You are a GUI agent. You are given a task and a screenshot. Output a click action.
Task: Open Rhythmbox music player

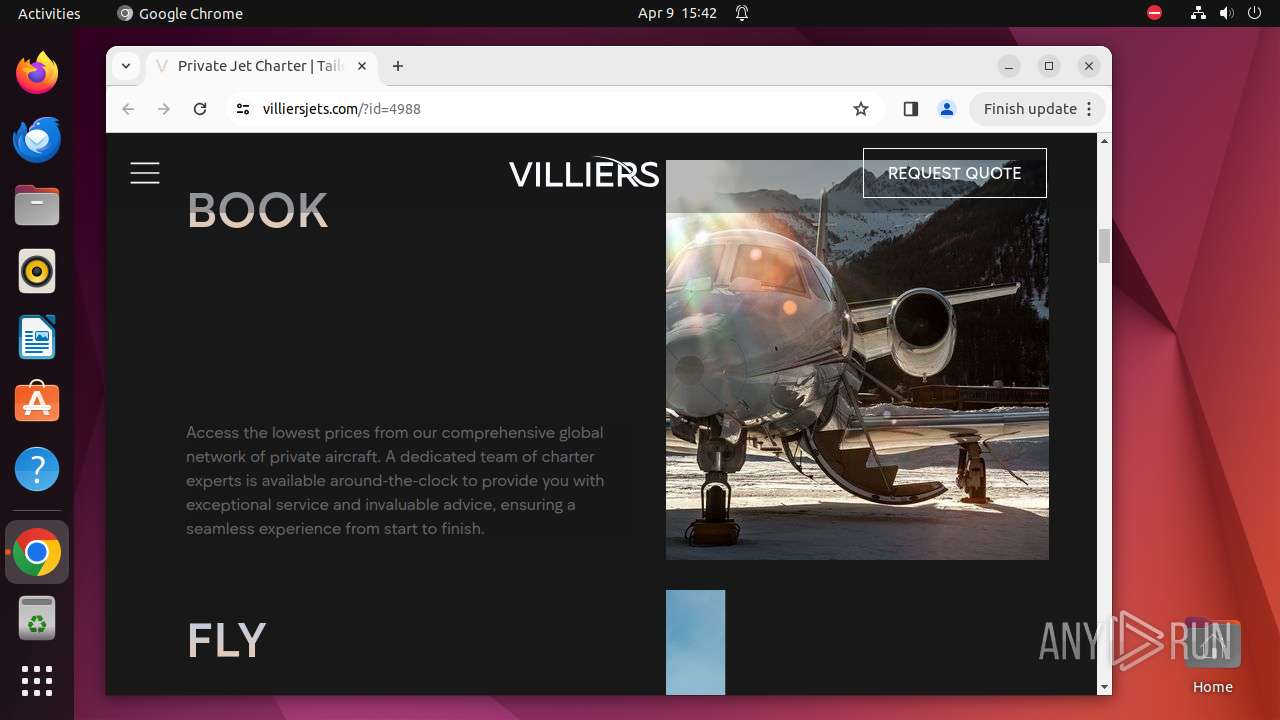(37, 271)
